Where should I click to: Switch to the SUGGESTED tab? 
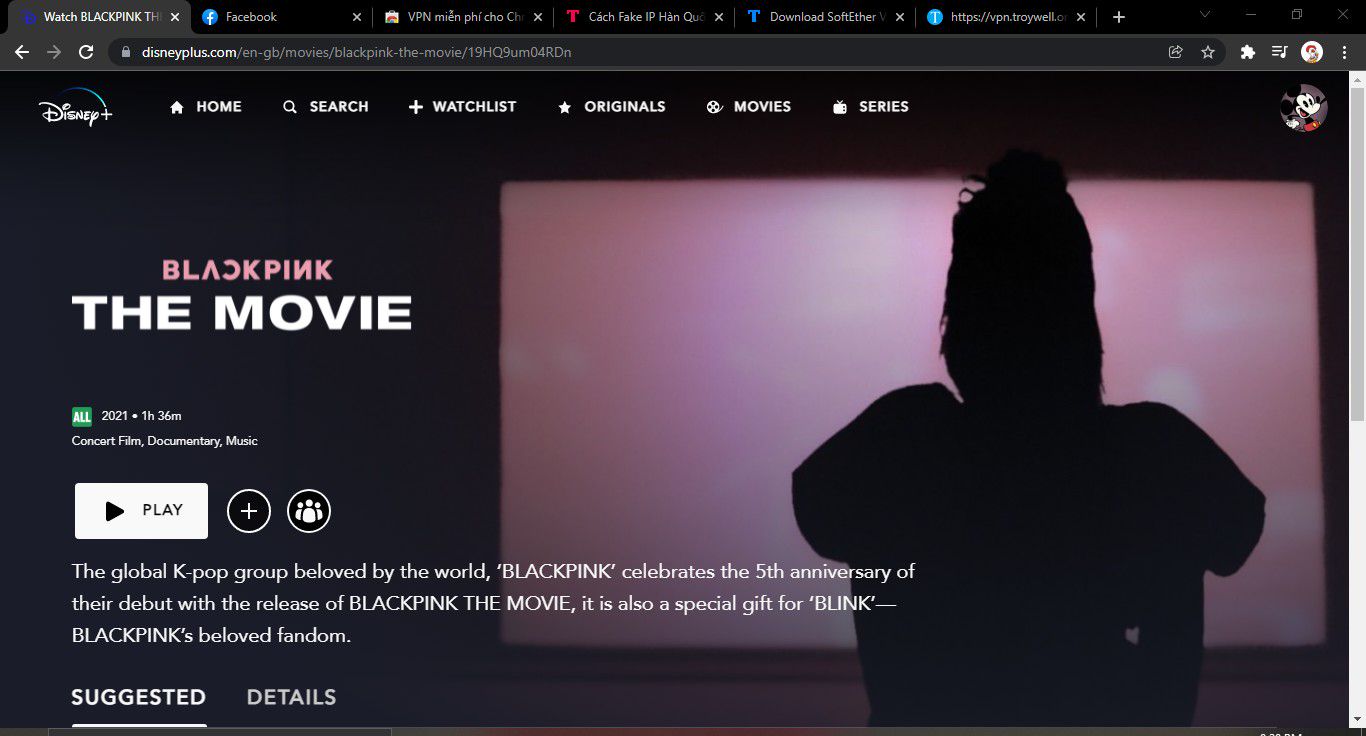click(x=138, y=697)
